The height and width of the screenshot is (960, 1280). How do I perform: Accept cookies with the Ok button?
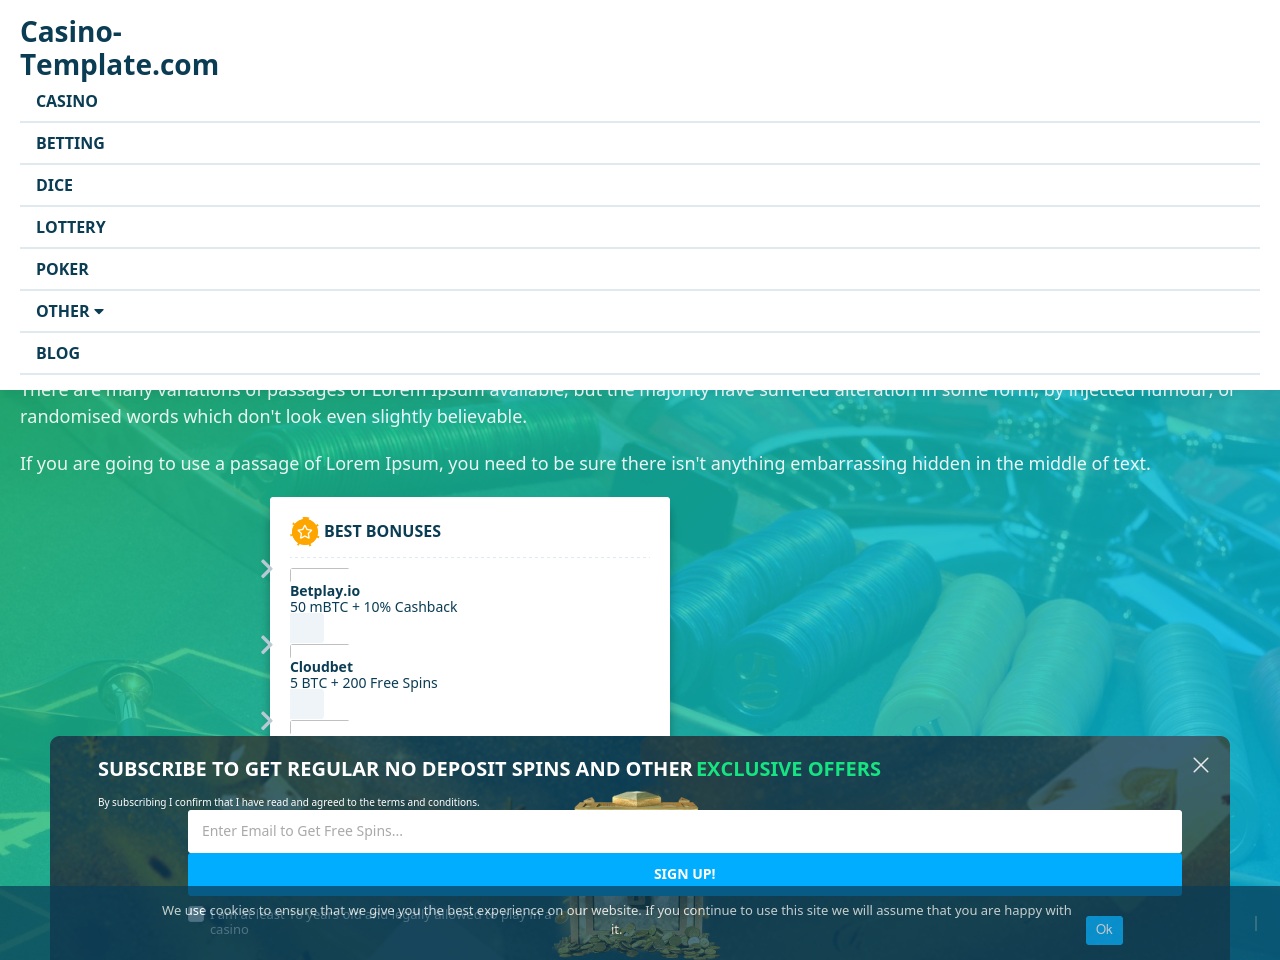pyautogui.click(x=1104, y=930)
